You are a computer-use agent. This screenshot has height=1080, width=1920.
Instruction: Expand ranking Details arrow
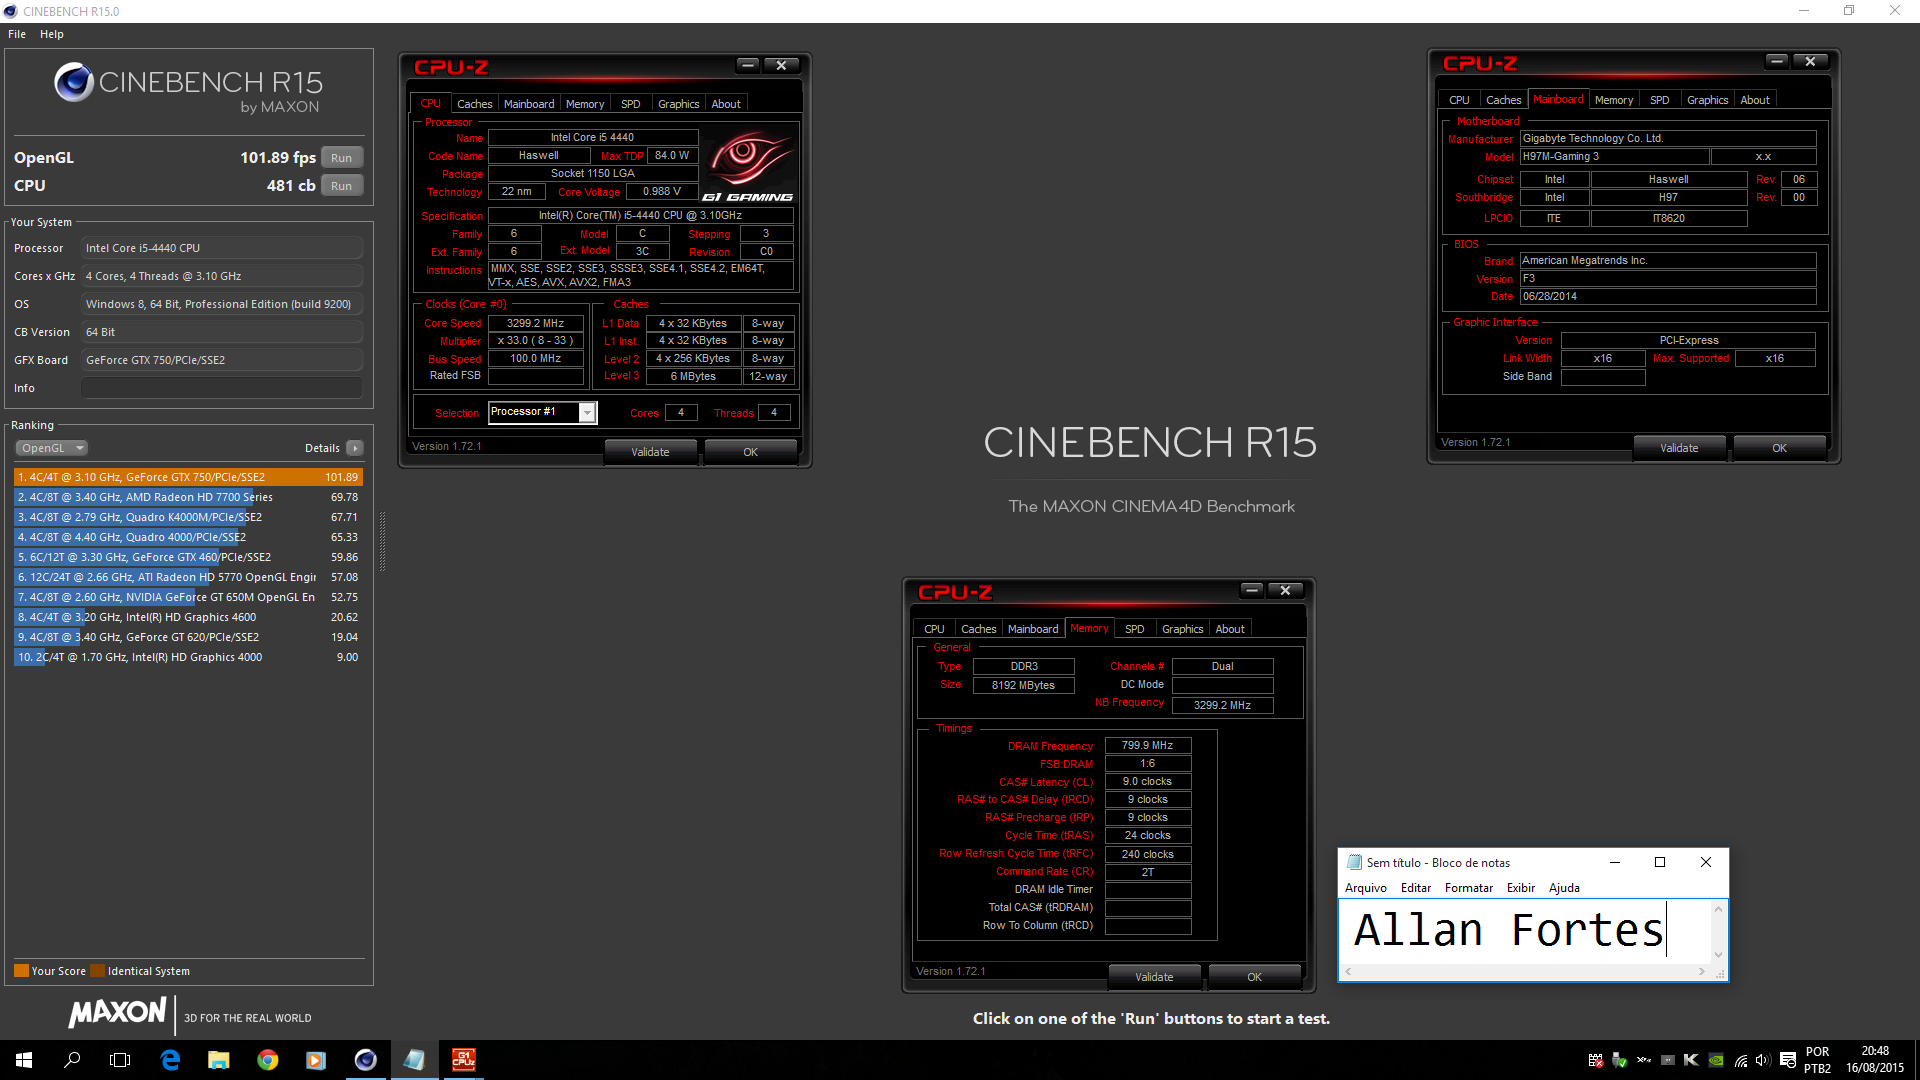coord(355,448)
